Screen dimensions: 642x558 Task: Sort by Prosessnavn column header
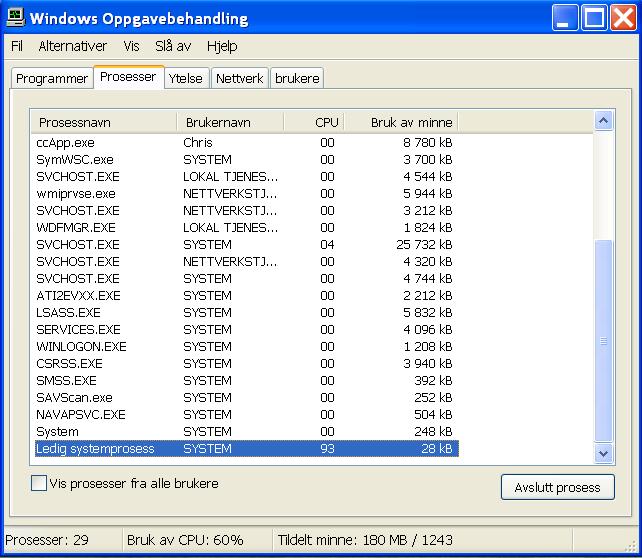pos(104,122)
